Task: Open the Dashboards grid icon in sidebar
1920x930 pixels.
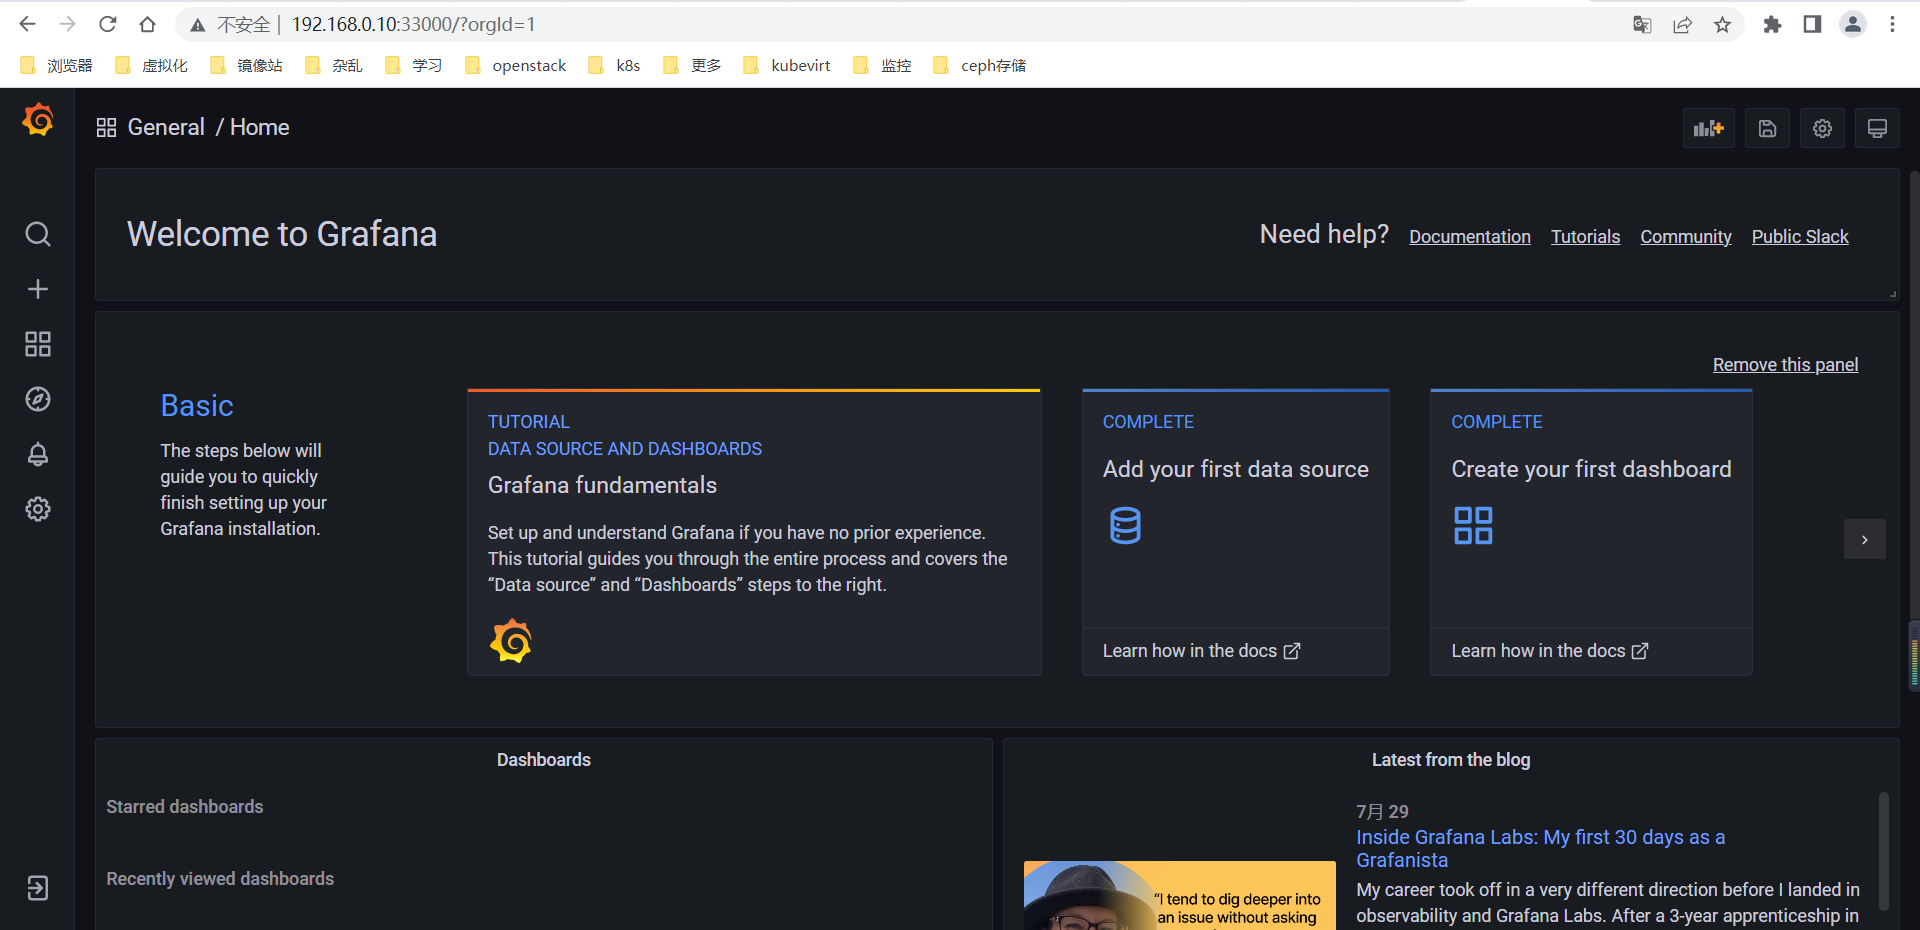Action: [x=38, y=344]
